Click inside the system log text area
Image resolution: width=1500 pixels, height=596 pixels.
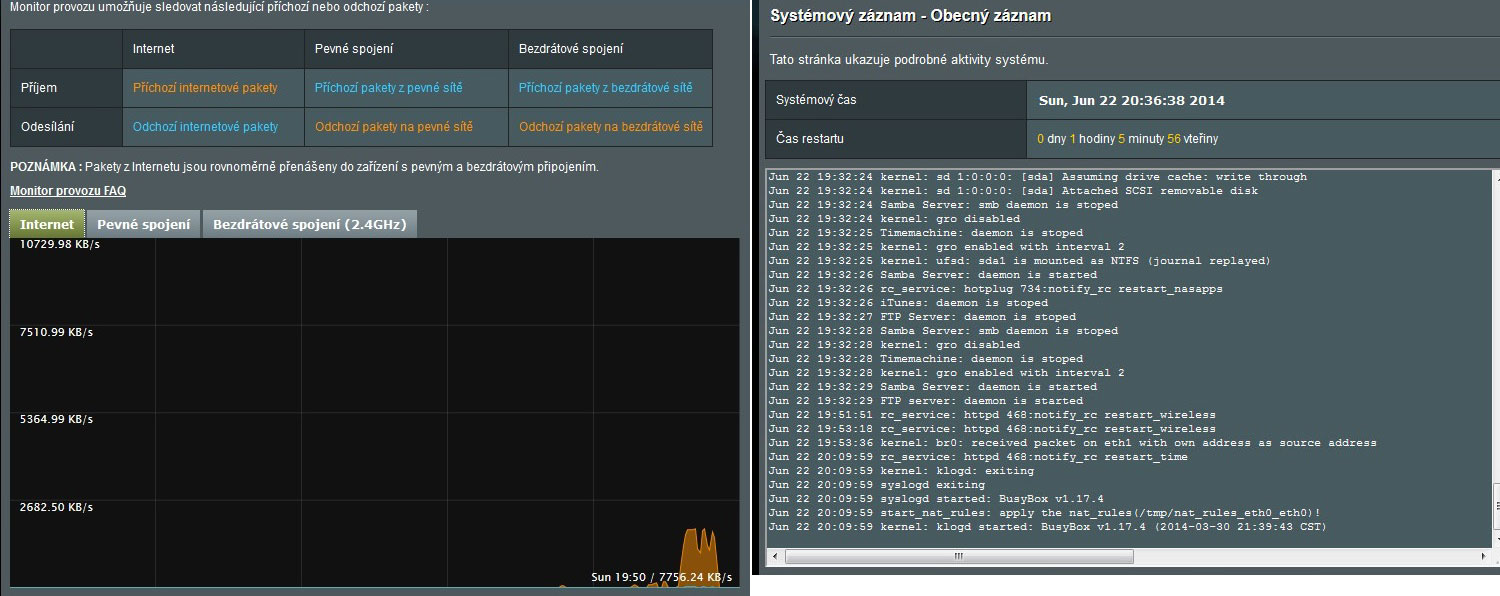coord(1100,350)
